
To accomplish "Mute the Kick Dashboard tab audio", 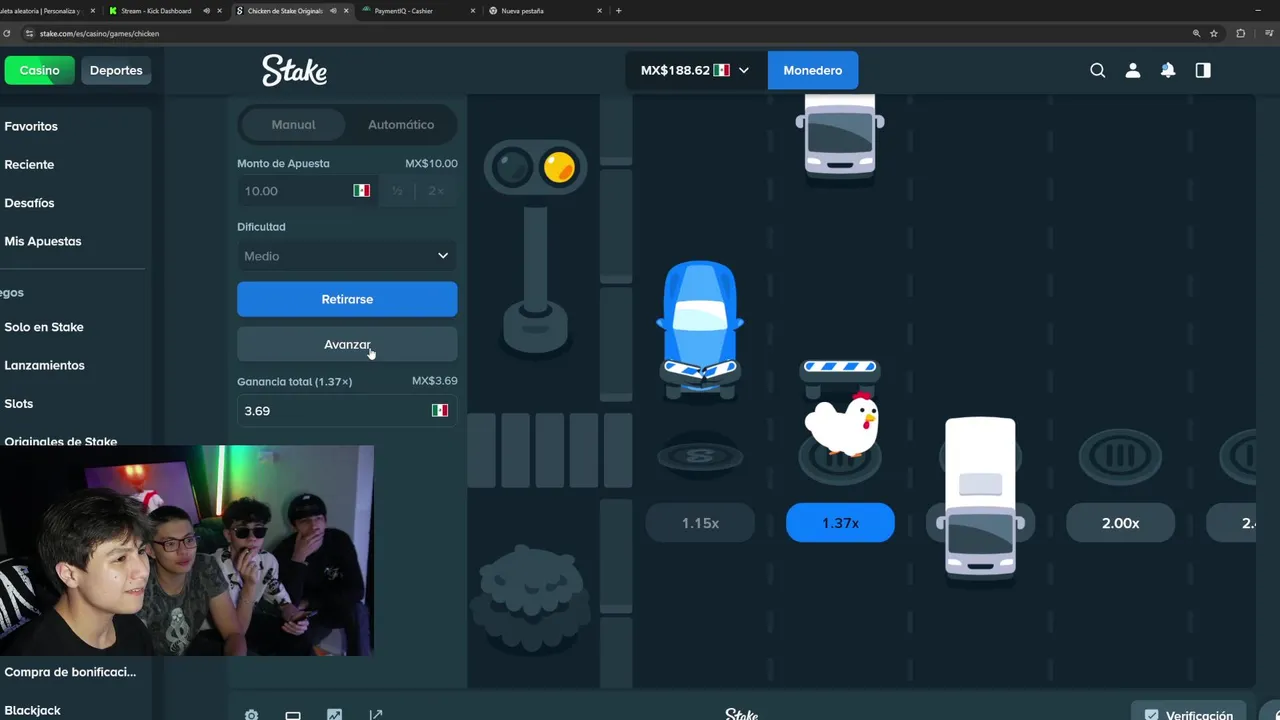I will (x=206, y=11).
